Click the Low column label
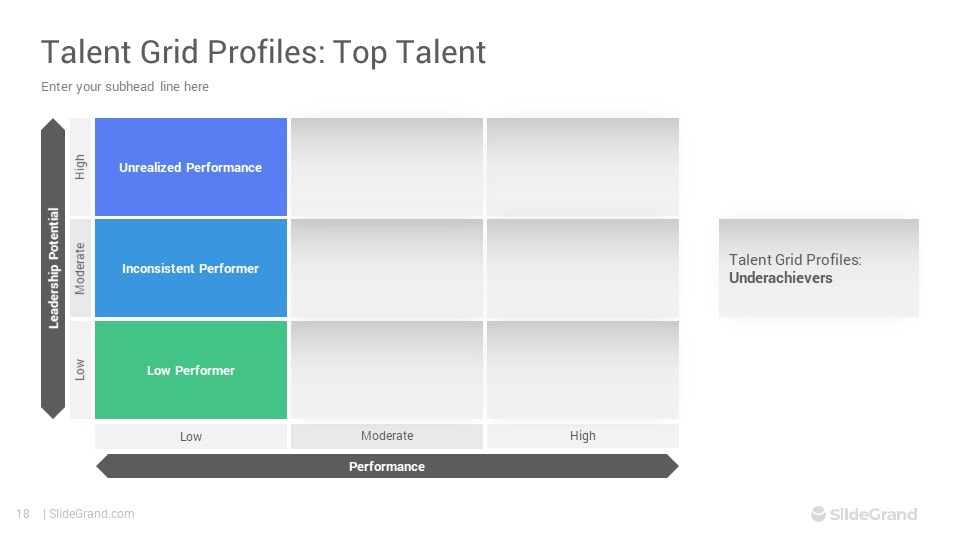Viewport: 960px width, 540px height. pyautogui.click(x=190, y=437)
